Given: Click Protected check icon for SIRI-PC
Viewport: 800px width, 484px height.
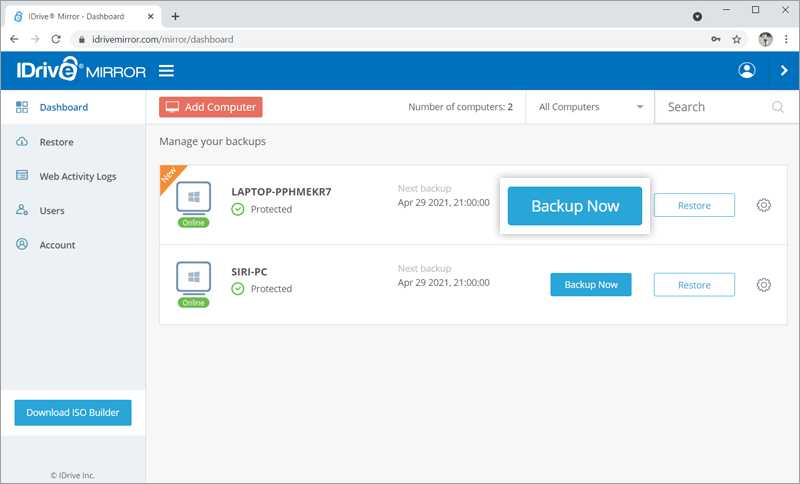Looking at the screenshot, I should coord(238,289).
